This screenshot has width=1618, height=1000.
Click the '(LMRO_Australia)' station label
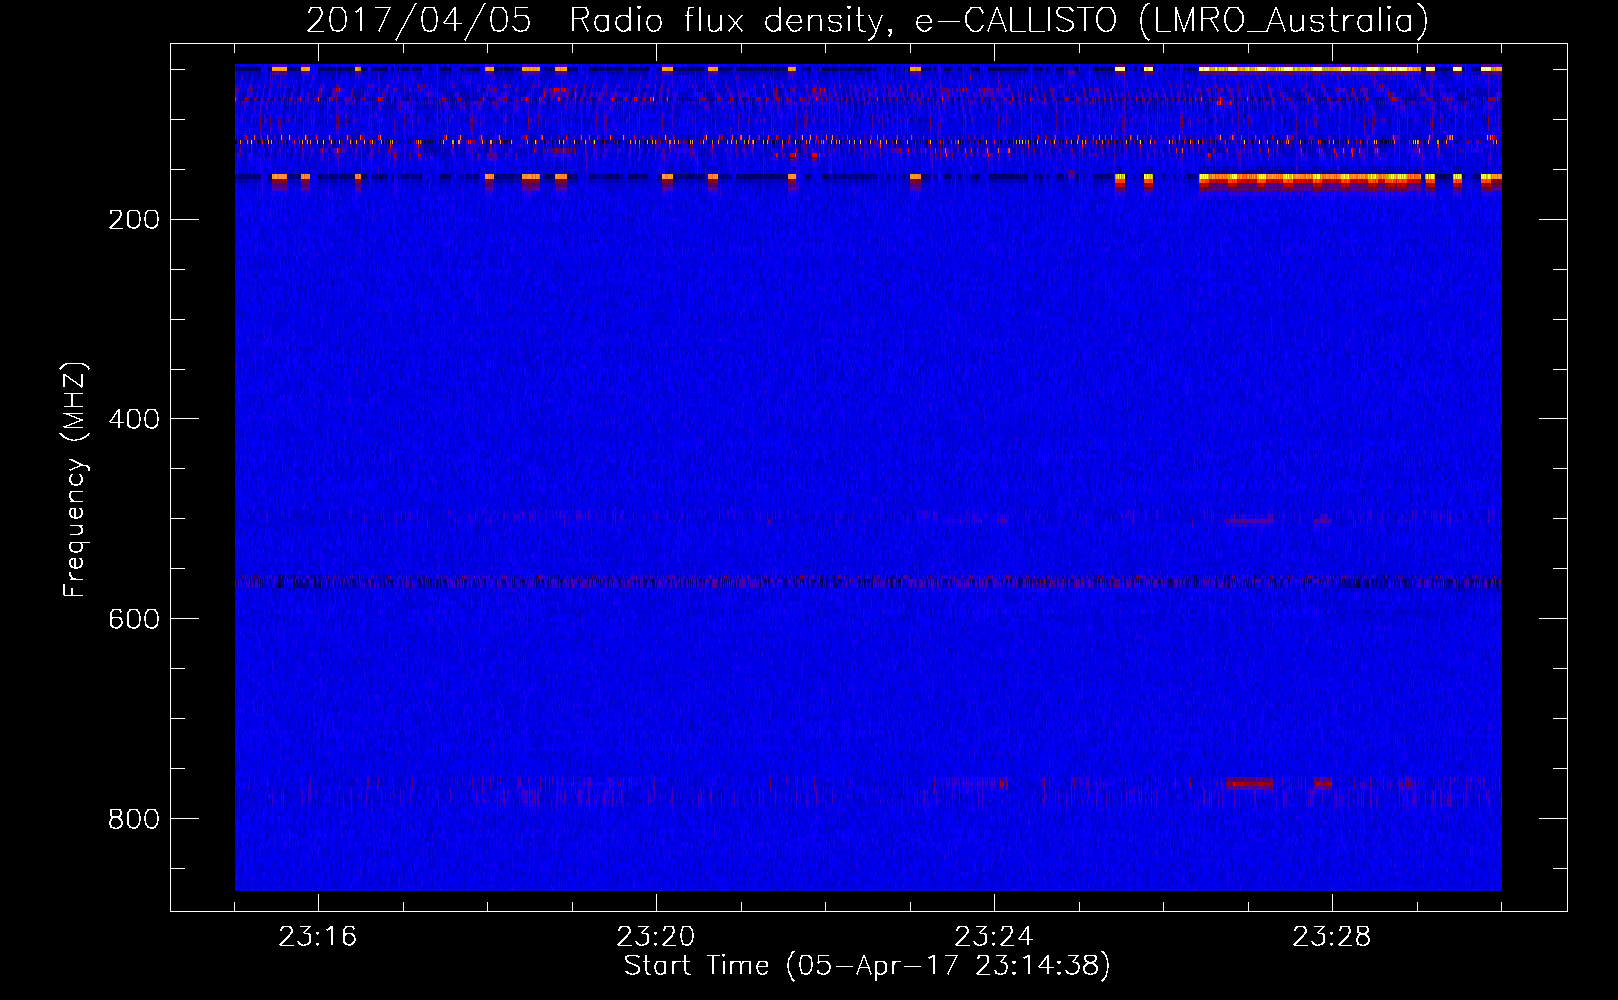point(1284,20)
